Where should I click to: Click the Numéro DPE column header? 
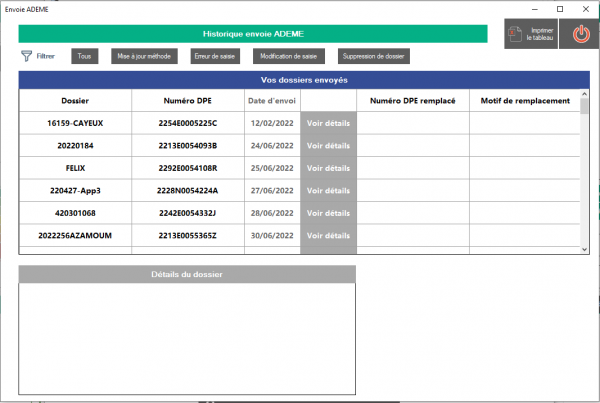pos(188,101)
